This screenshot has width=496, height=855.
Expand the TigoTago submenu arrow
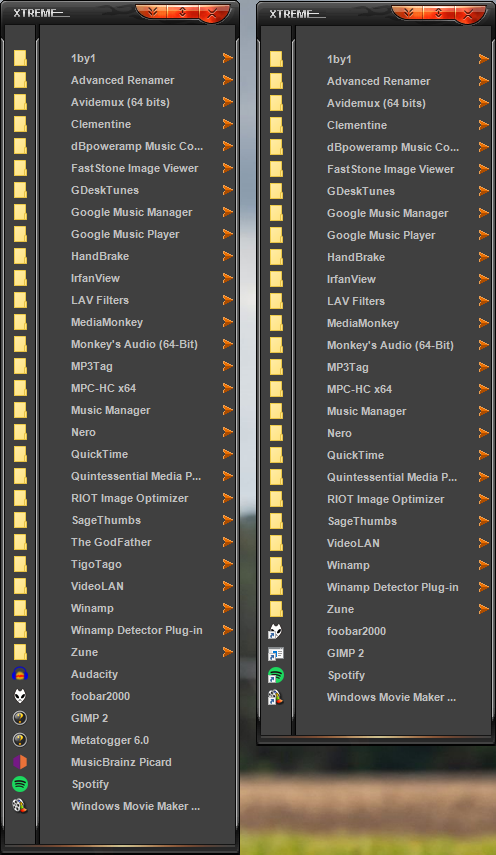point(228,564)
